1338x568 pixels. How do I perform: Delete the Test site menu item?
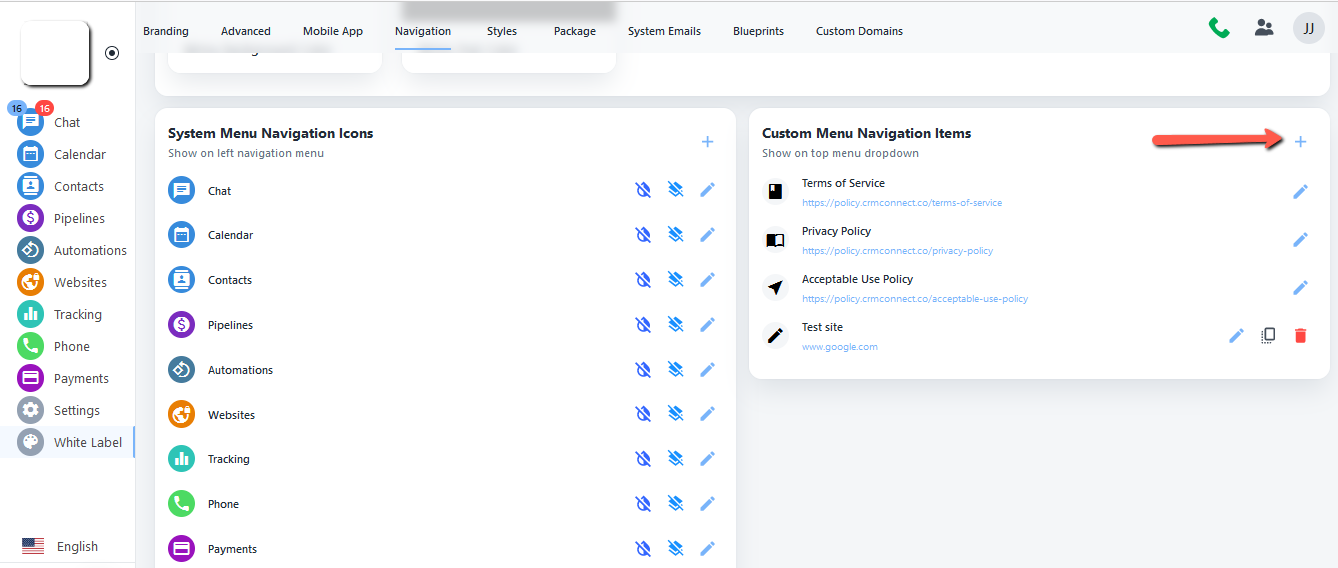click(1300, 336)
